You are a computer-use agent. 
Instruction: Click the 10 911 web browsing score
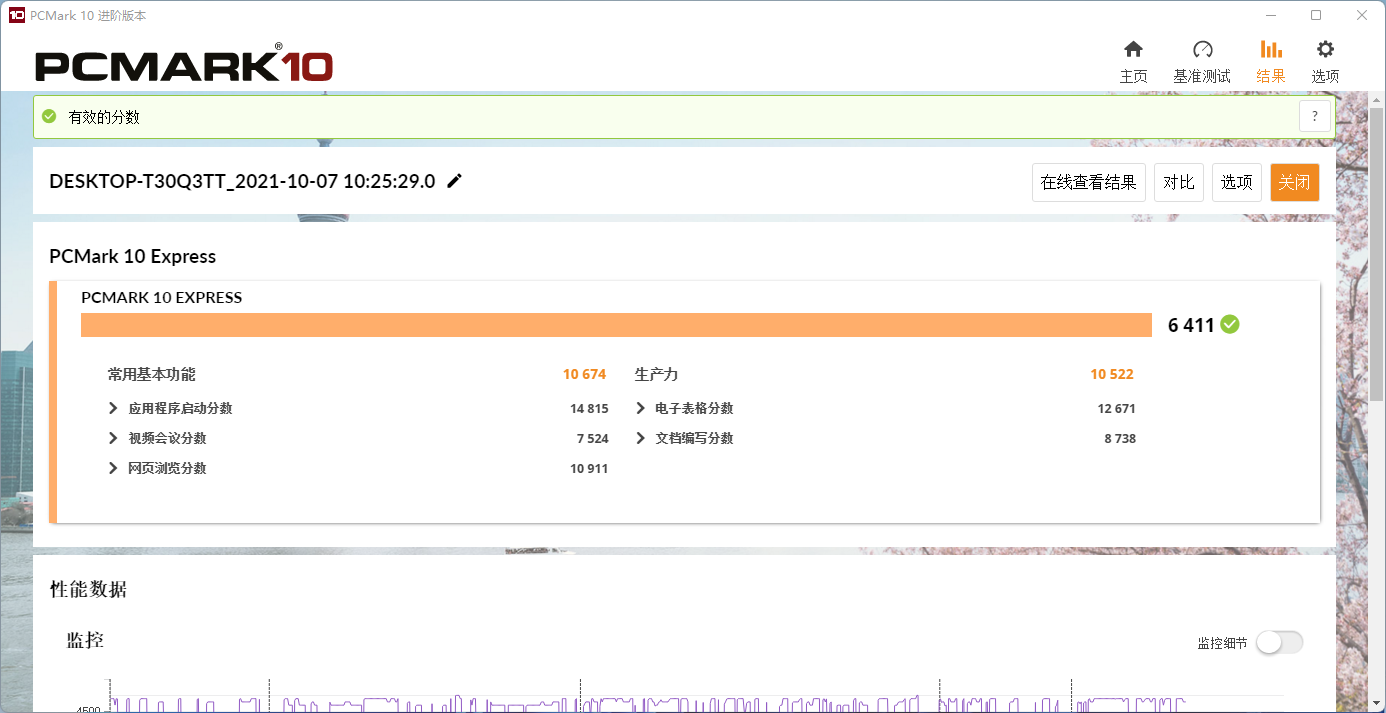pos(589,468)
